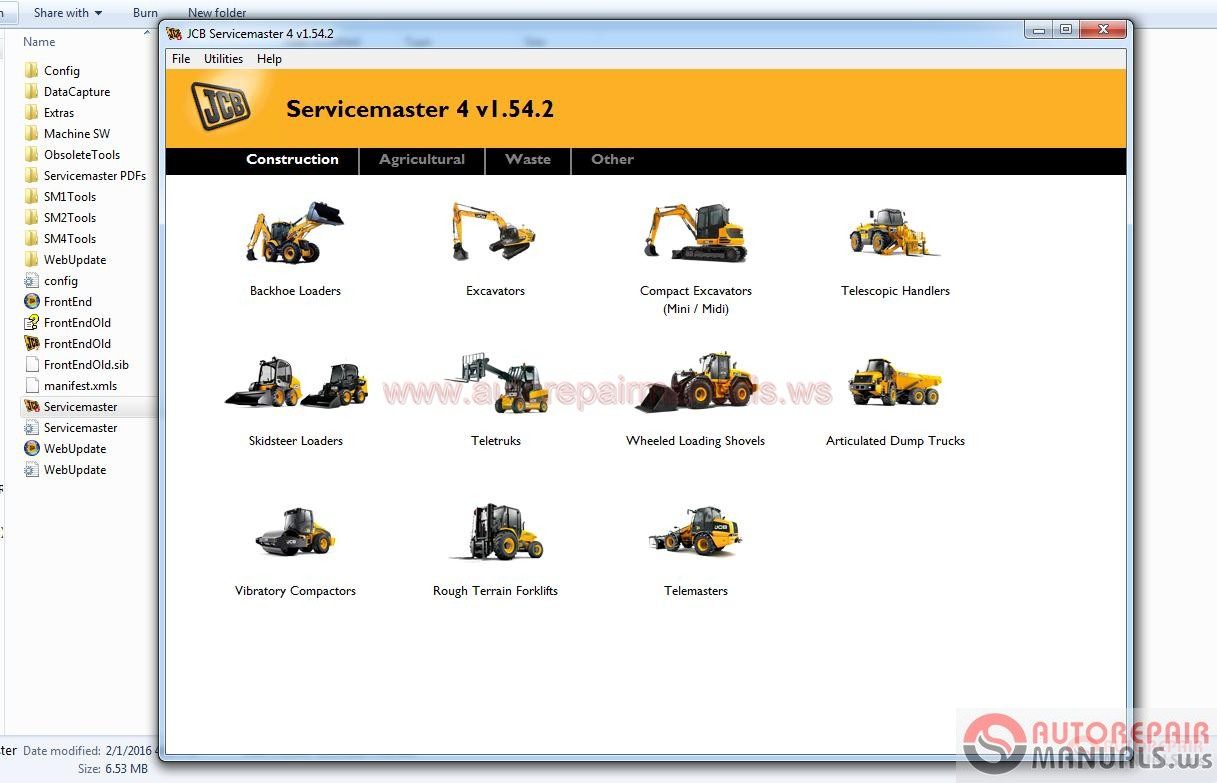
Task: Select the WebUpdate folder name
Action: [75, 260]
